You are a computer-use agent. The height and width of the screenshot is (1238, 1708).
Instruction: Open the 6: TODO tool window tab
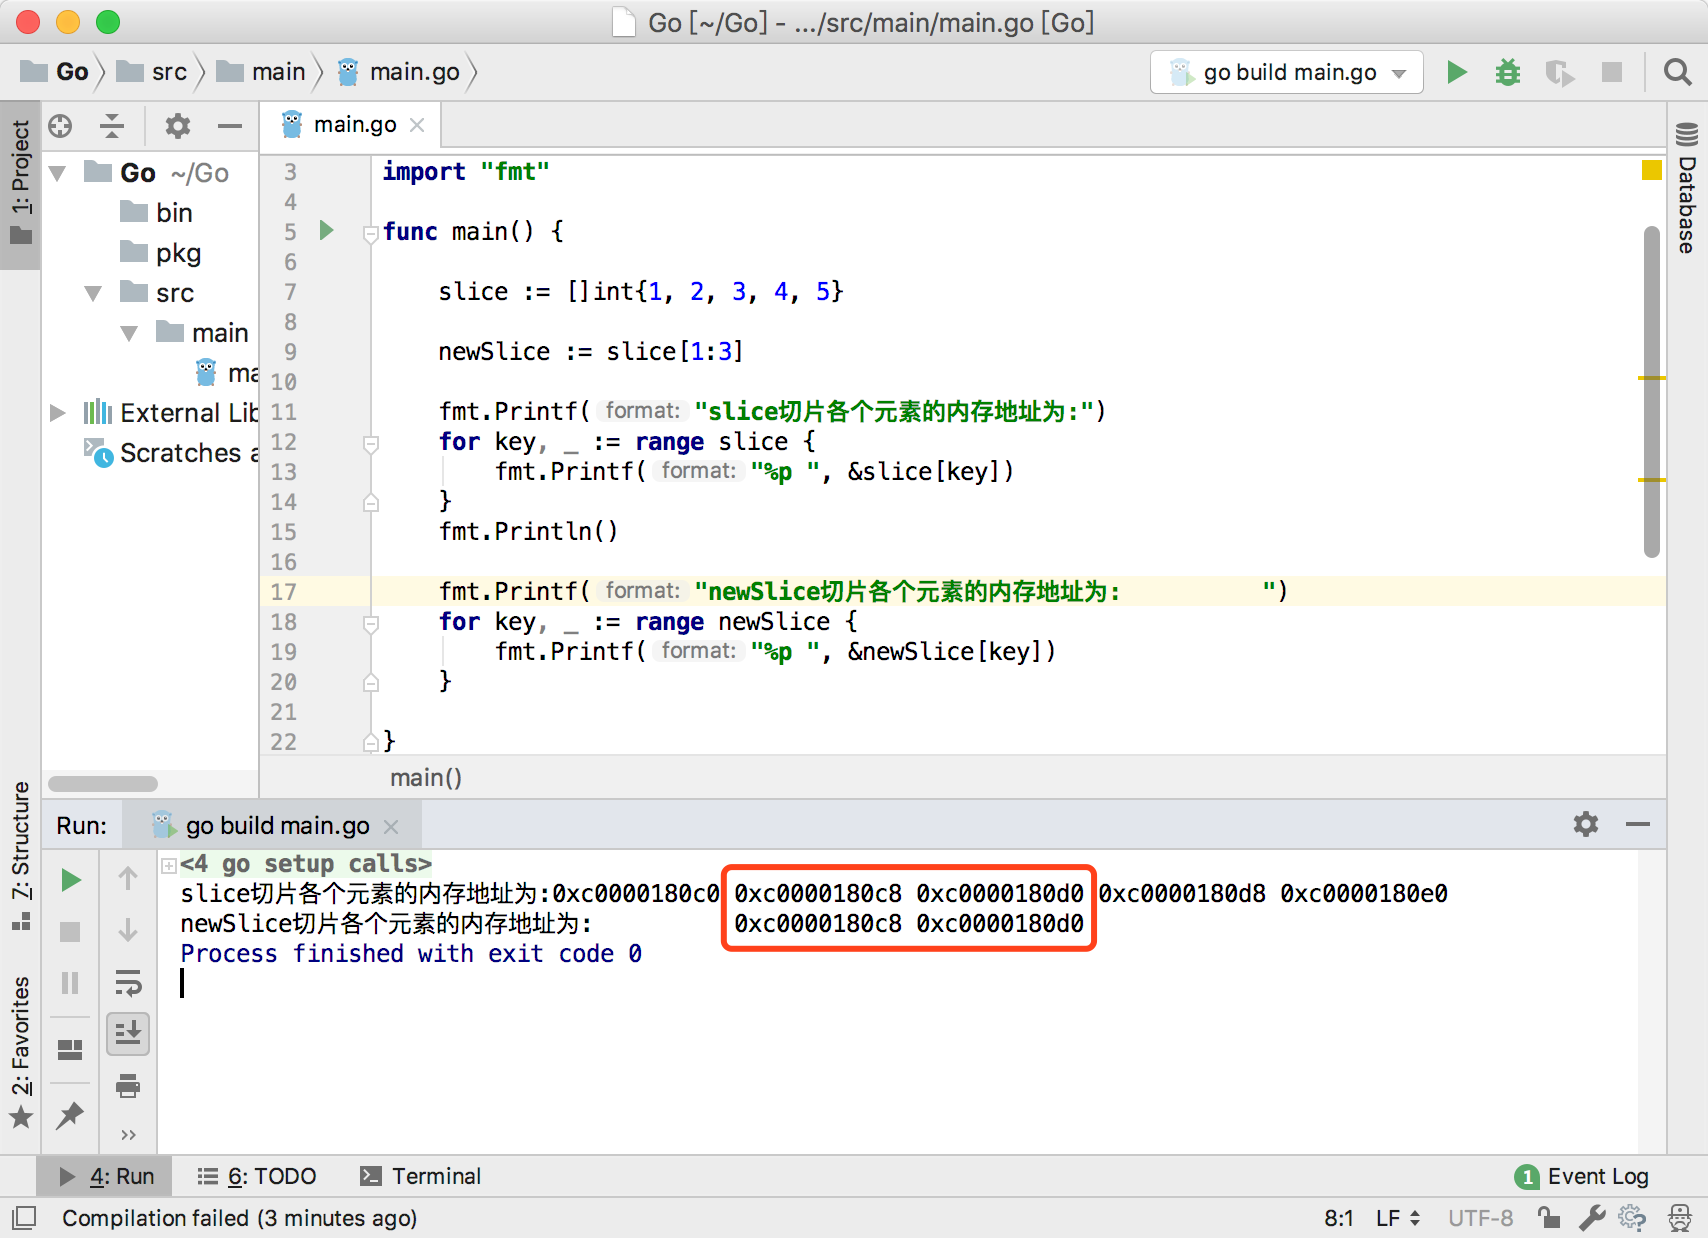(258, 1176)
